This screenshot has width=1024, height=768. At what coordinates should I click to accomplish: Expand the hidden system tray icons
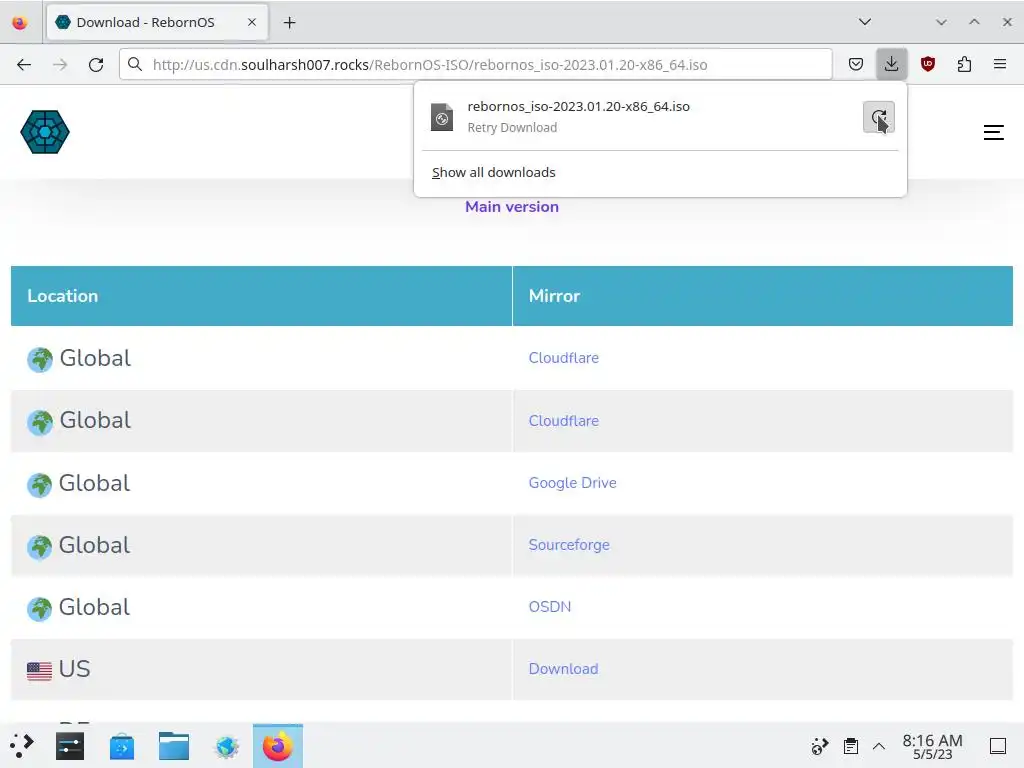pos(879,746)
